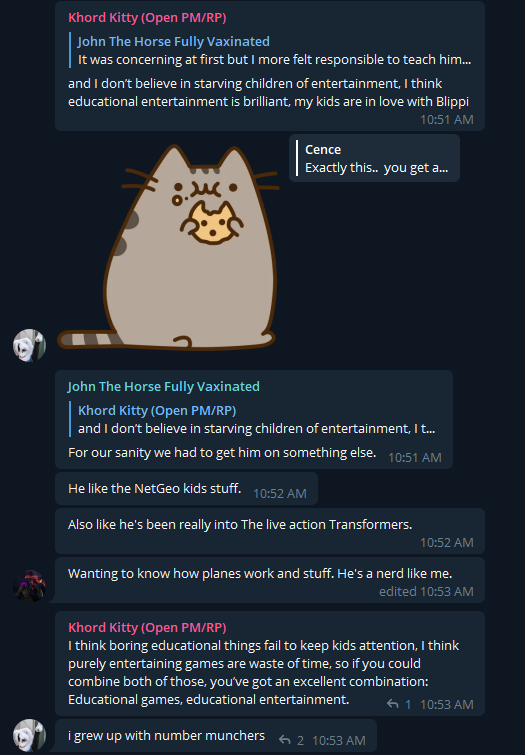Click the John The Horse Fully Vaxinated sender name
Viewport: 525px width, 755px height.
coord(164,386)
